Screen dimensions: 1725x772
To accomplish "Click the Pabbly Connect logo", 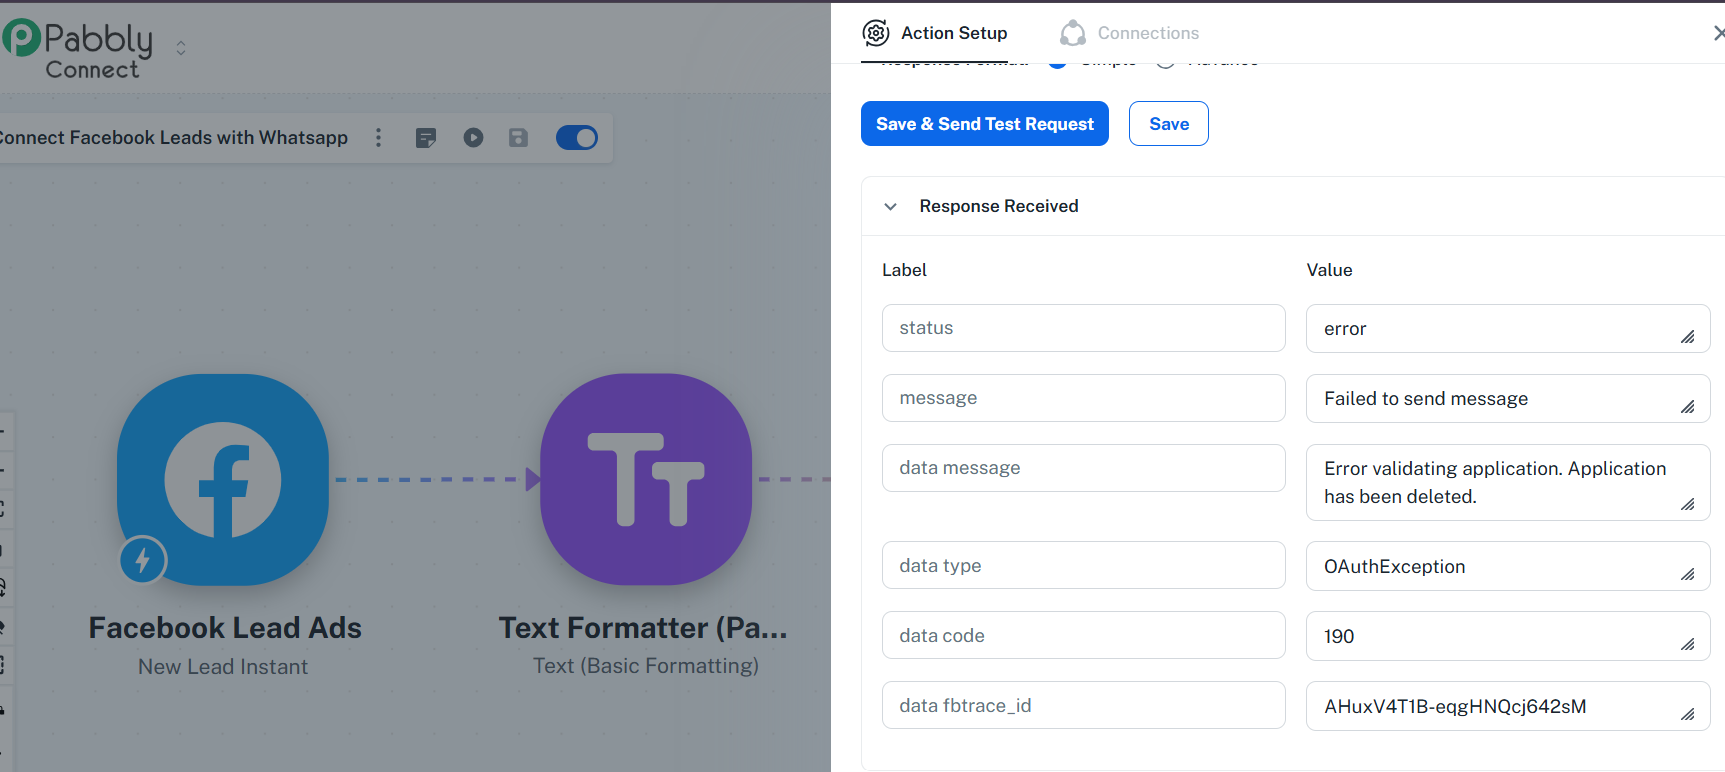I will pos(78,48).
